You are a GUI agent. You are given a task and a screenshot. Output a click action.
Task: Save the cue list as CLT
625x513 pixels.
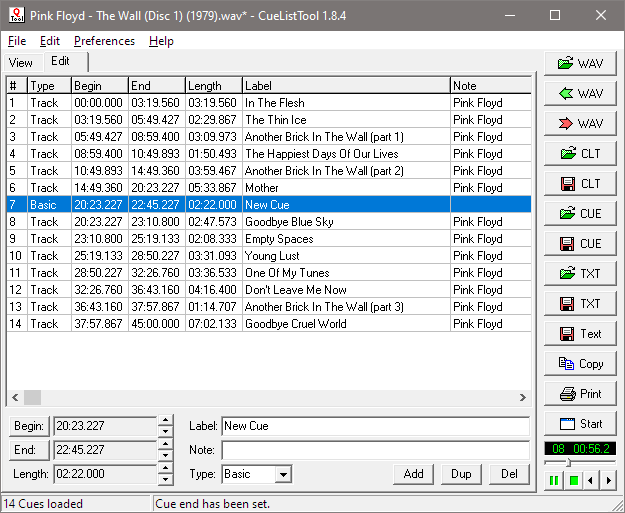click(x=580, y=184)
